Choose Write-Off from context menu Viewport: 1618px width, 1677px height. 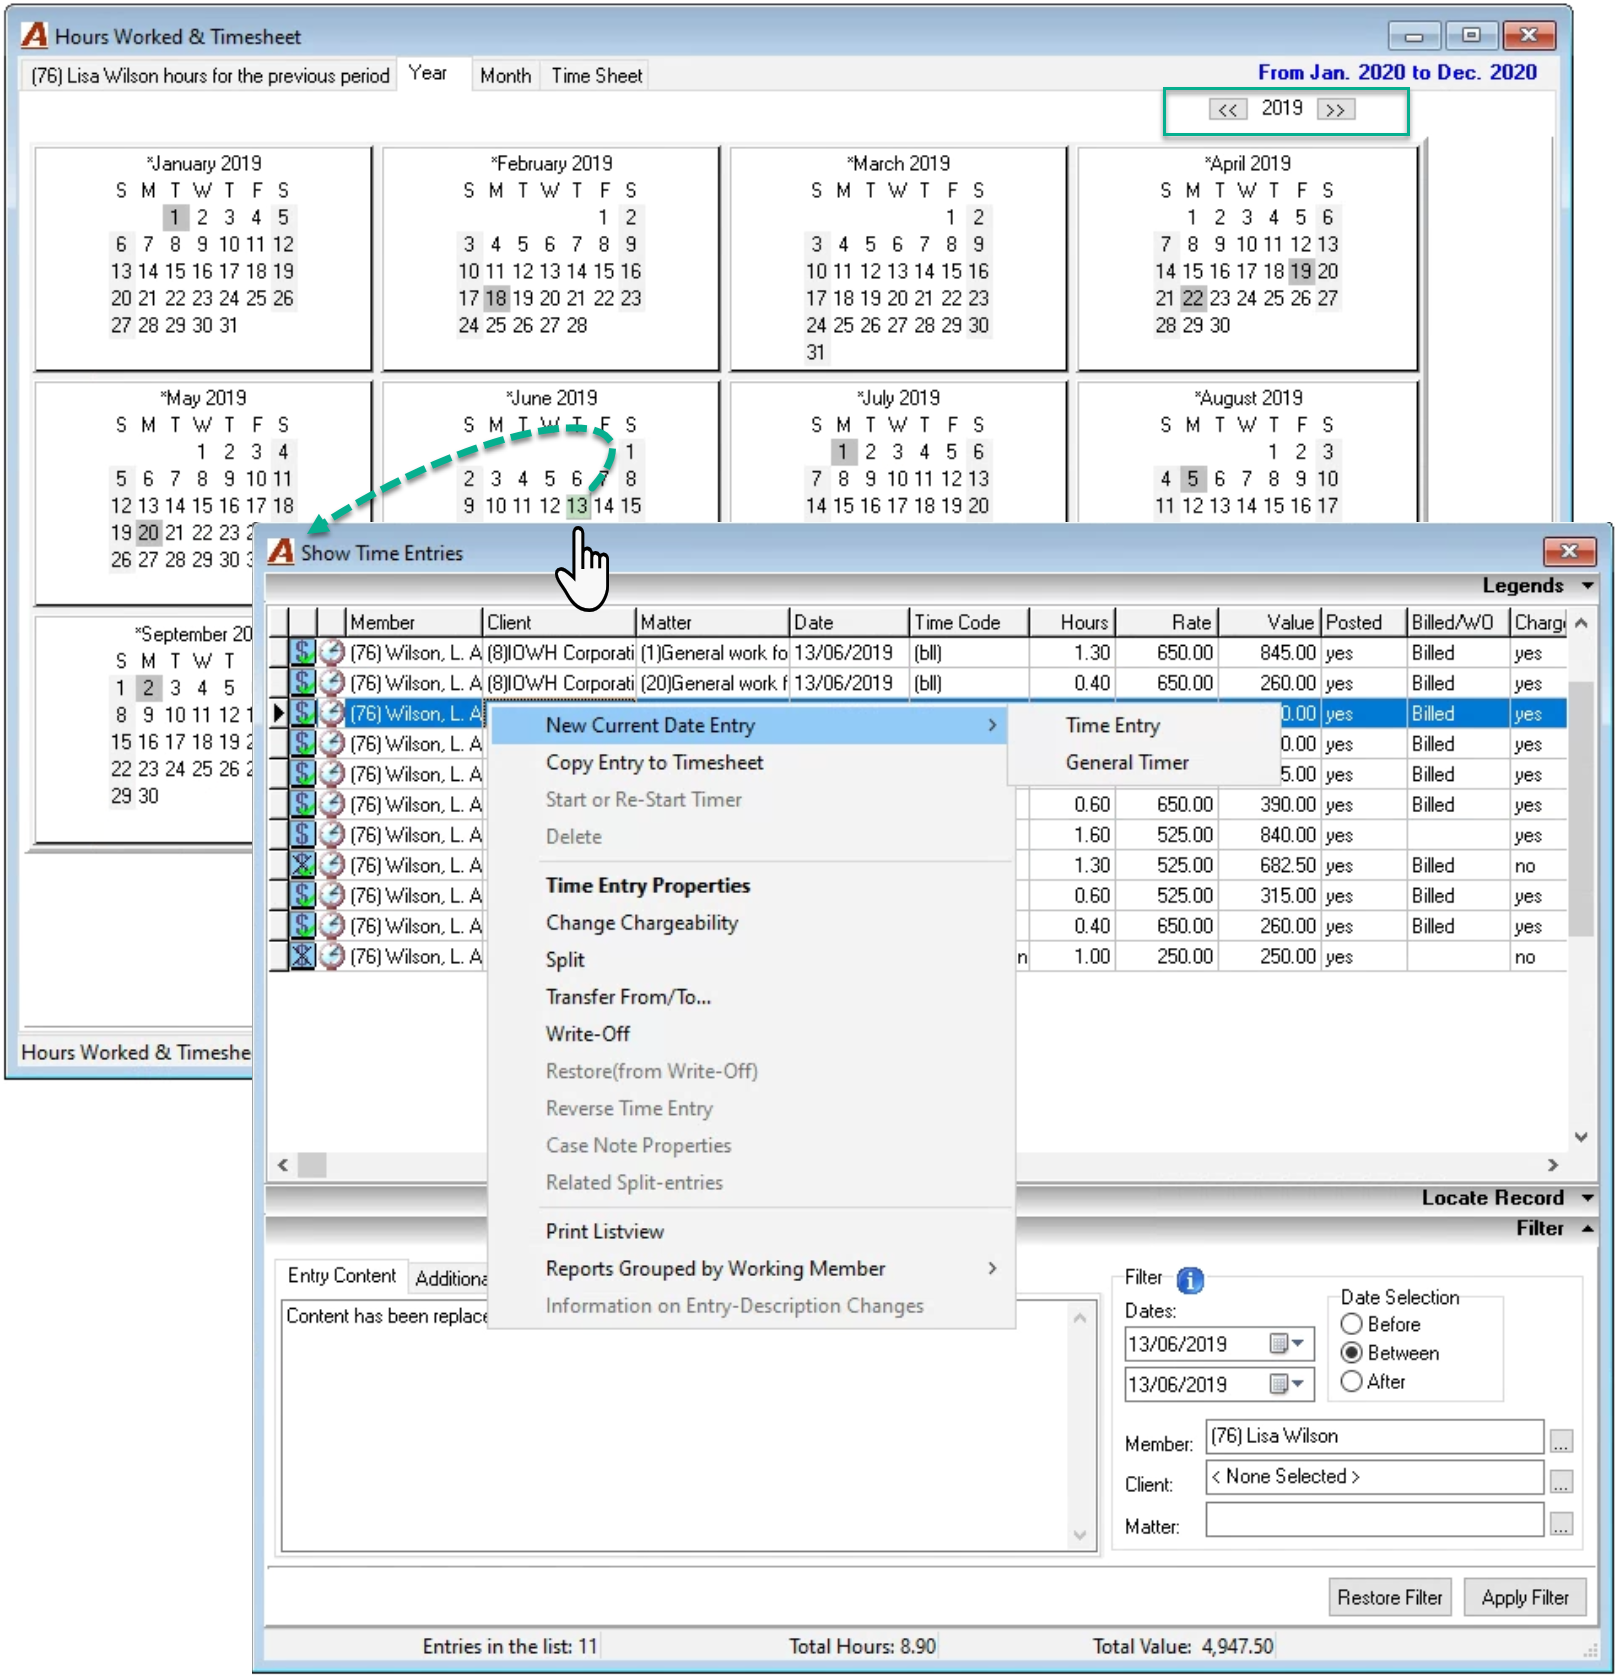click(588, 1034)
